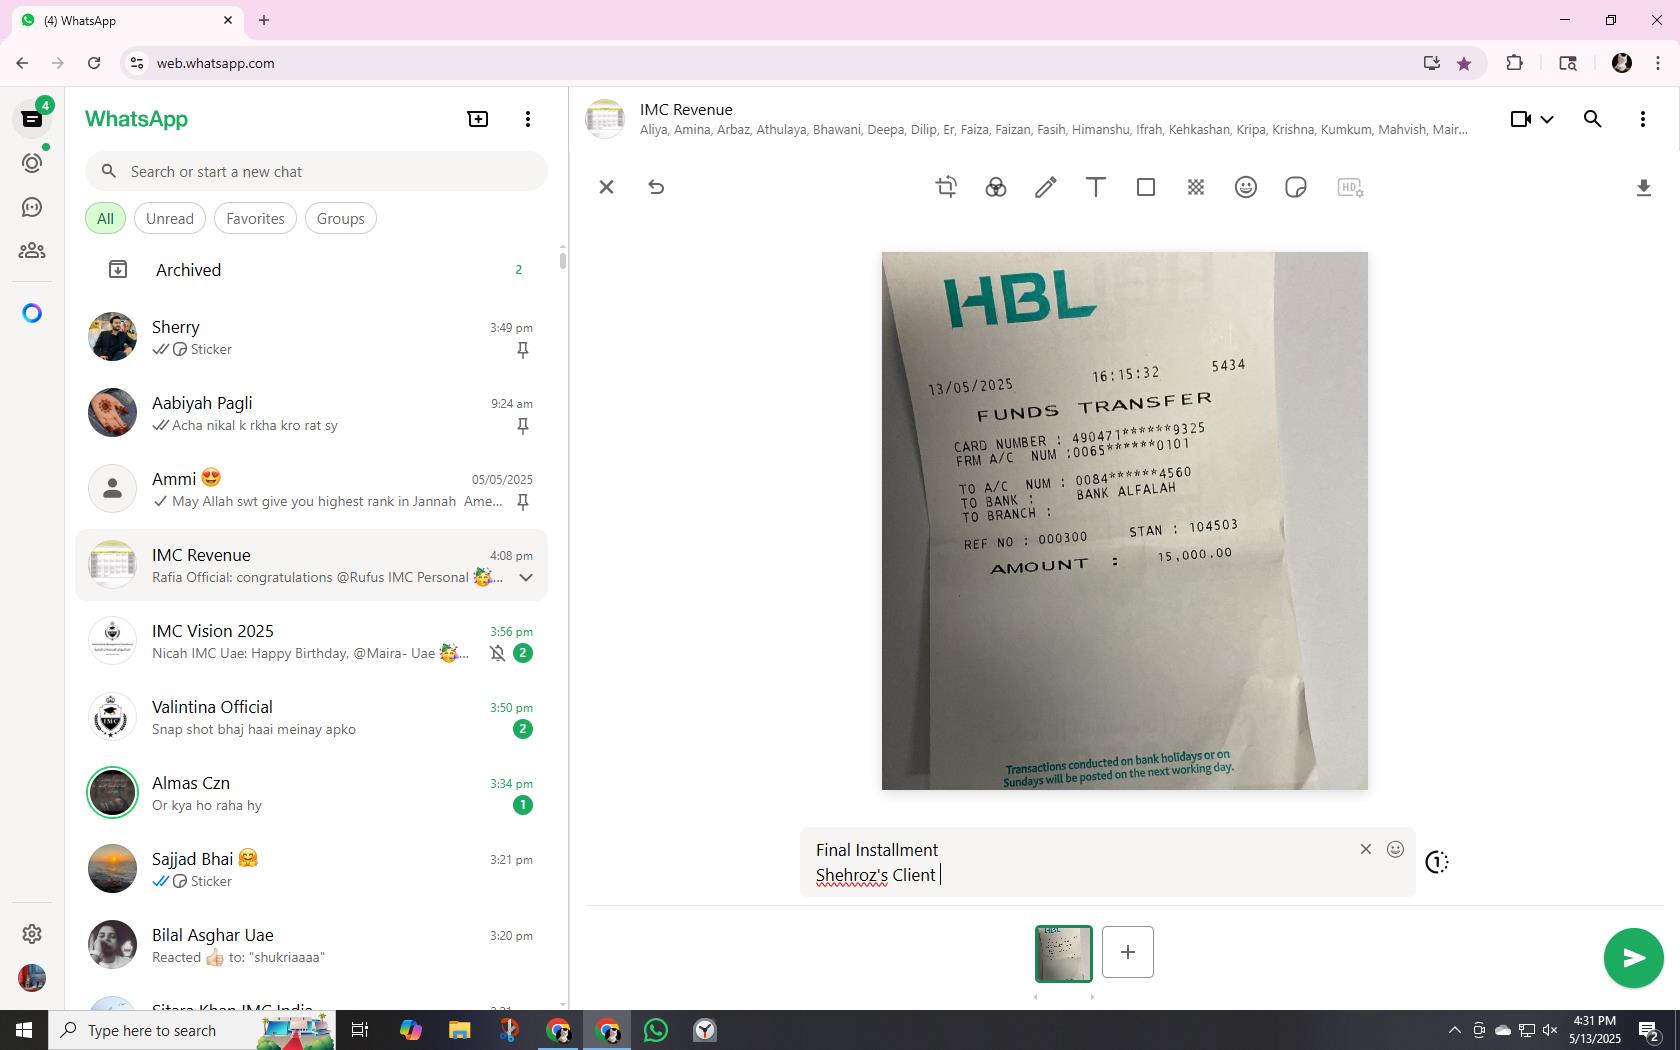Add another file with plus button
The image size is (1680, 1050).
click(x=1128, y=952)
